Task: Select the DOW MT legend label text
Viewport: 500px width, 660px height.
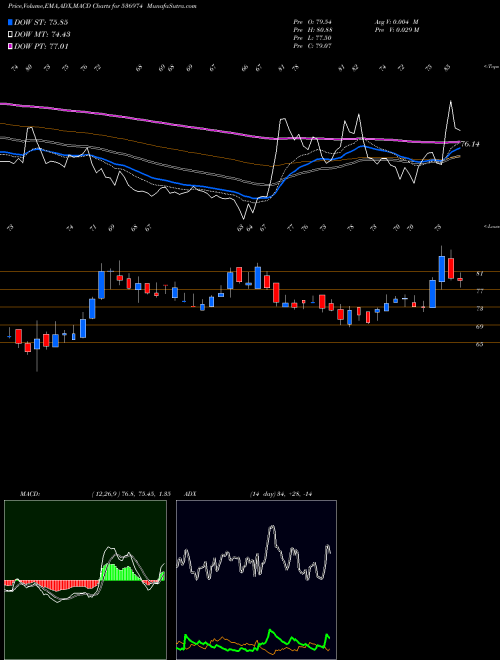Action: 42,35
